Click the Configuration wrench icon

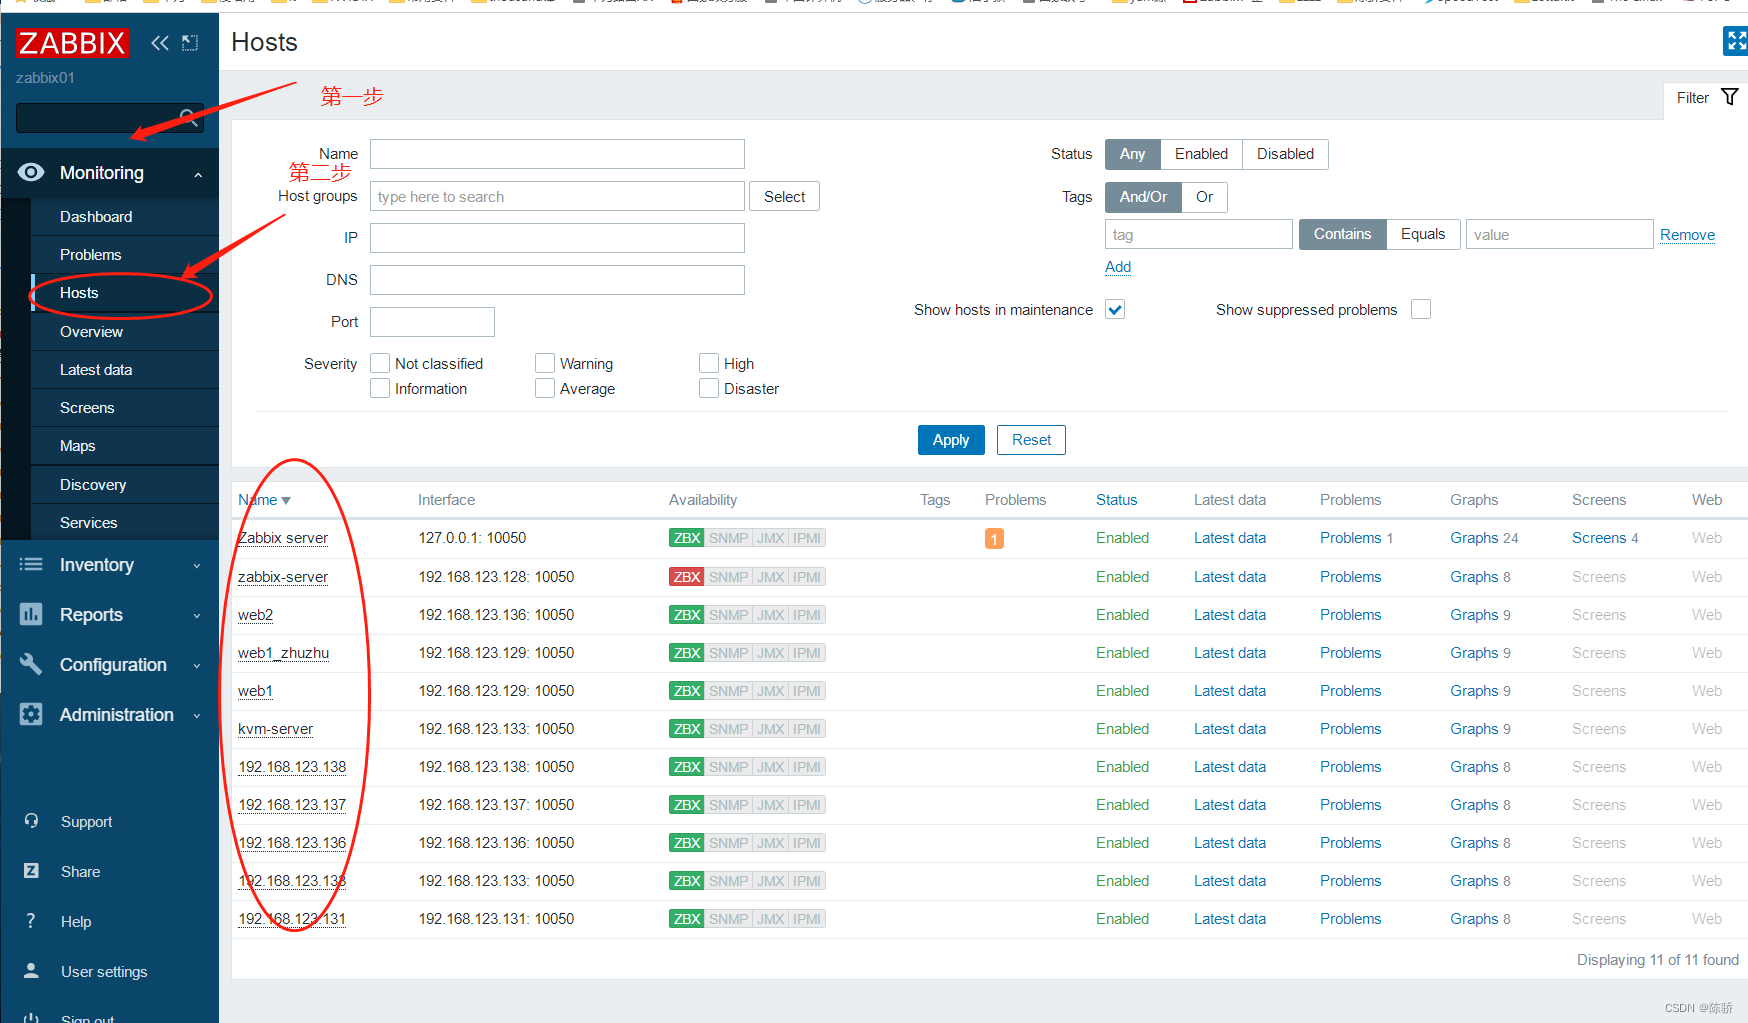[x=31, y=664]
